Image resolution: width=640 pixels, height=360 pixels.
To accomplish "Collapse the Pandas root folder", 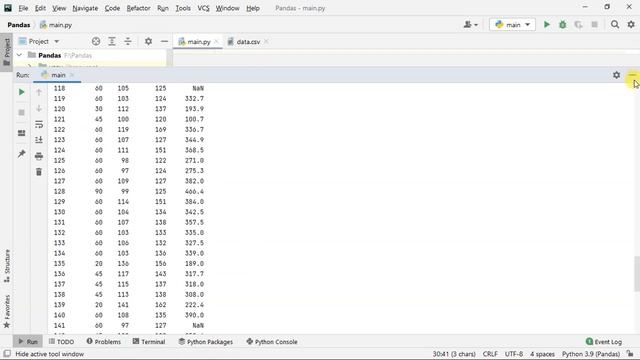I will [x=19, y=55].
